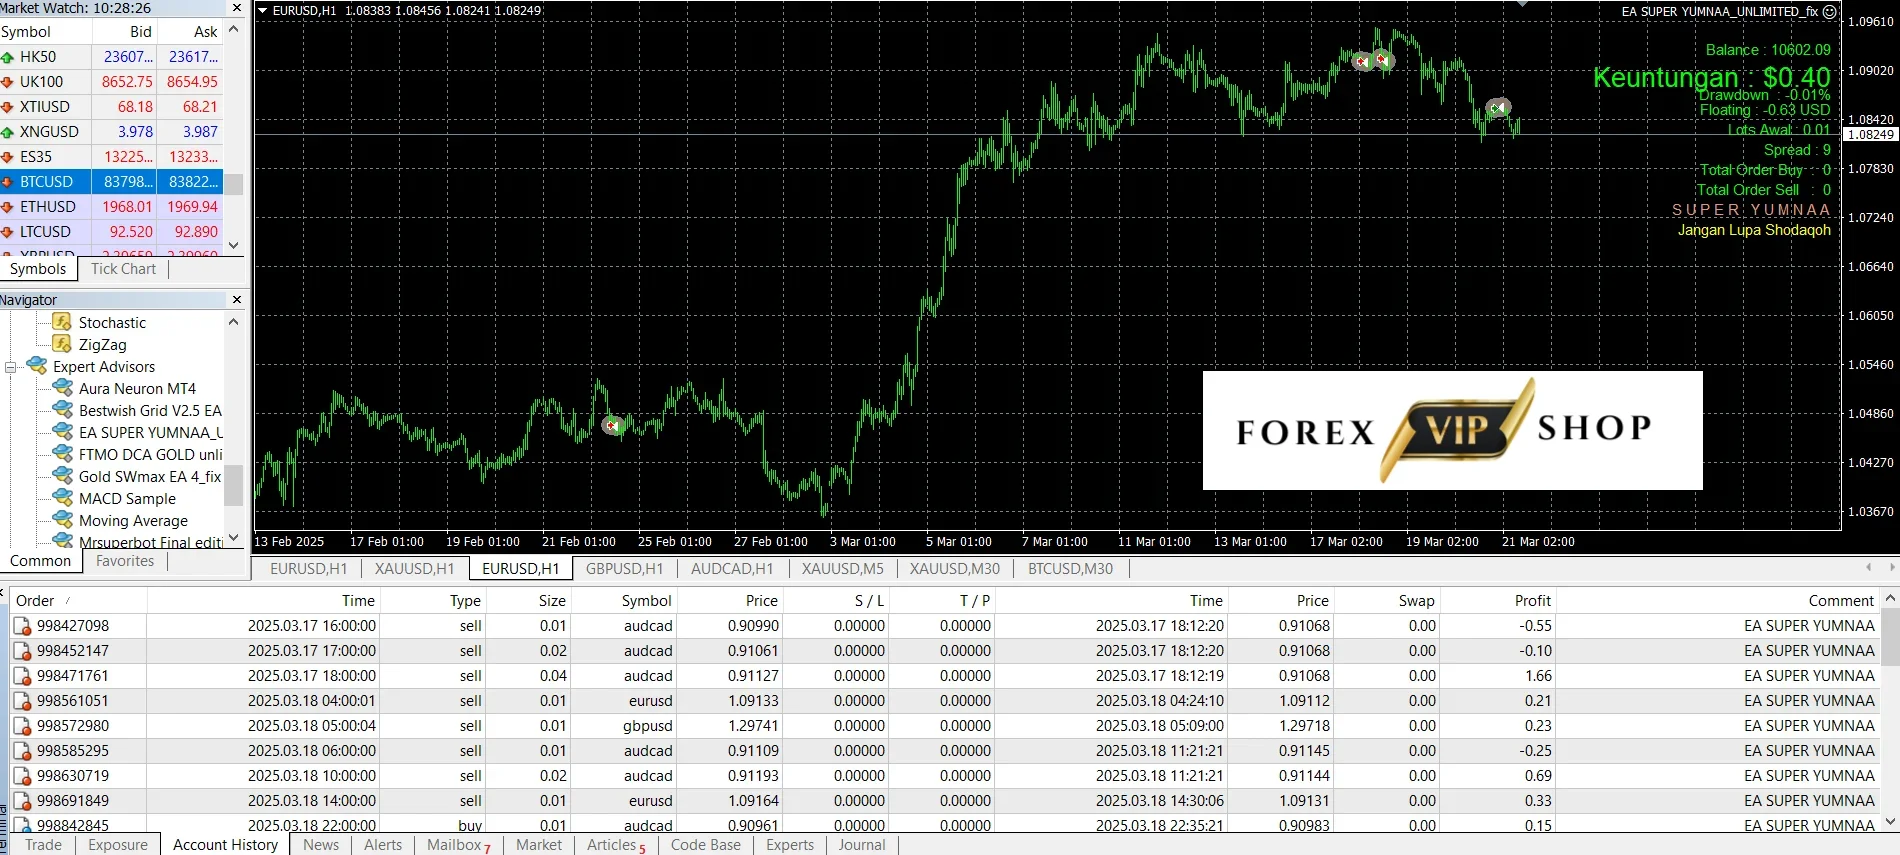This screenshot has width=1900, height=855.
Task: Click the Ask column header
Action: pyautogui.click(x=190, y=32)
